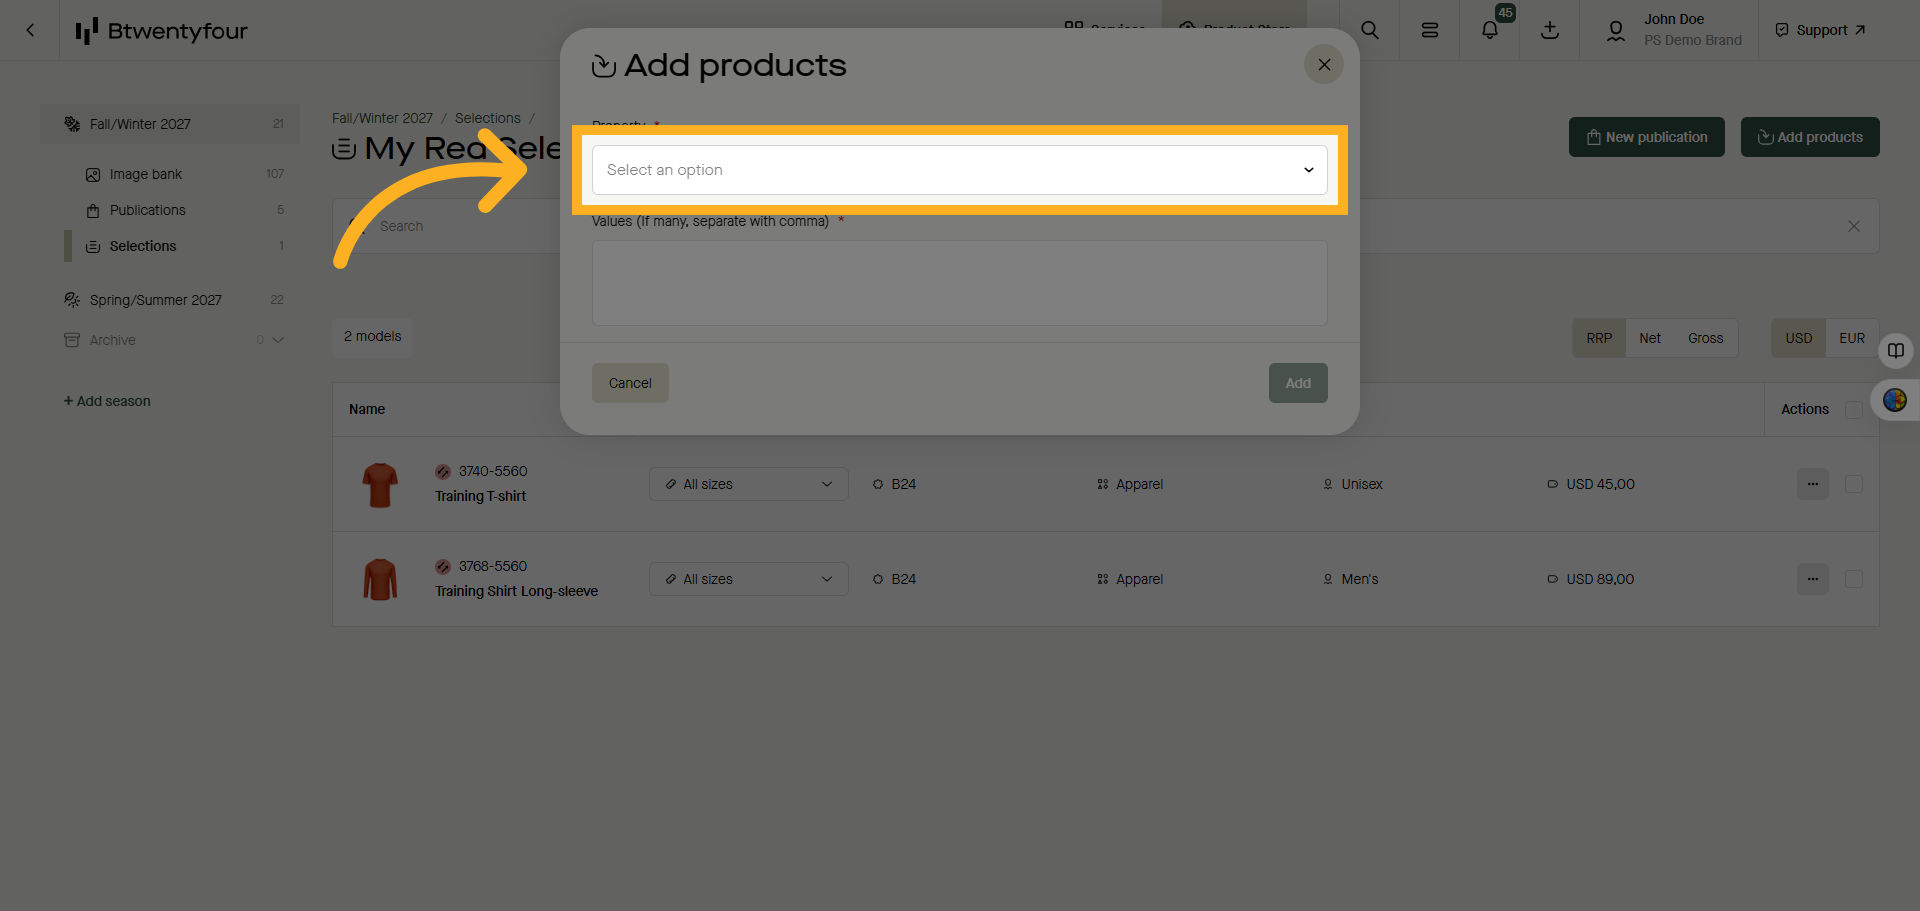Tick the checkbox for Training Shirt Long-sleeve
1920x911 pixels.
point(1853,579)
